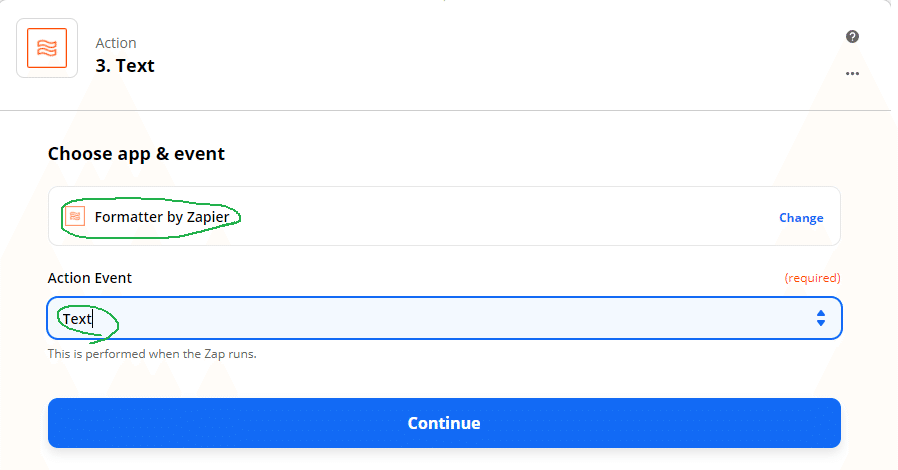Screen dimensions: 898x470
Task: Select the "3. Text" step title
Action: pyautogui.click(x=125, y=67)
